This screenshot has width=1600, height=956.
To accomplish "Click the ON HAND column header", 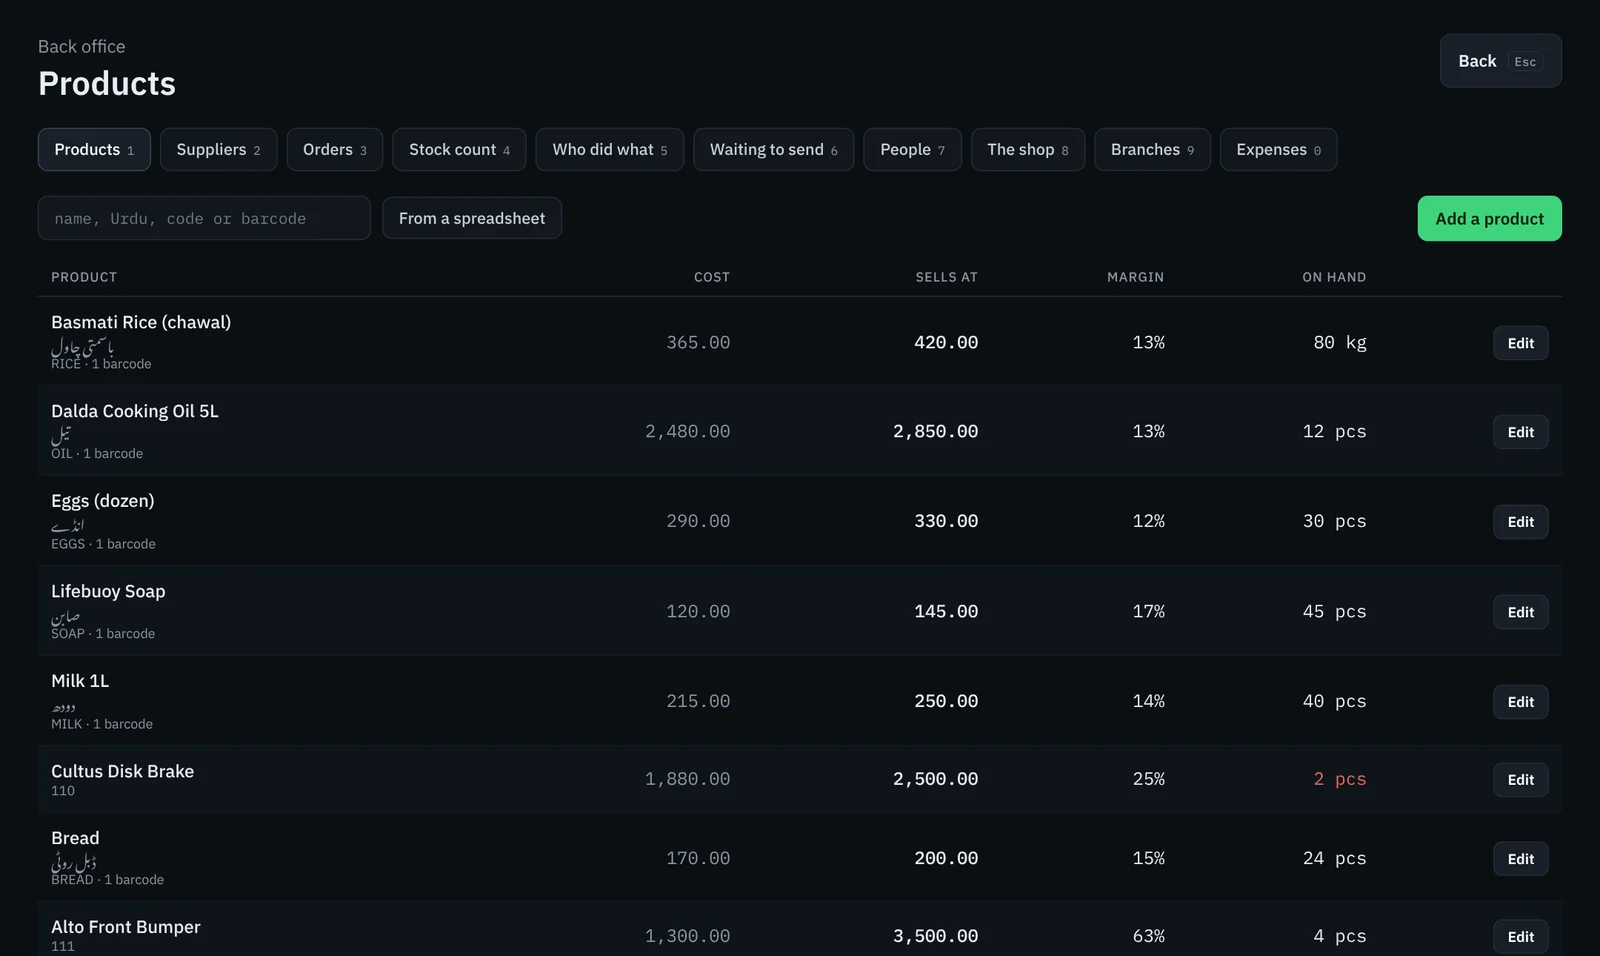I will point(1334,277).
